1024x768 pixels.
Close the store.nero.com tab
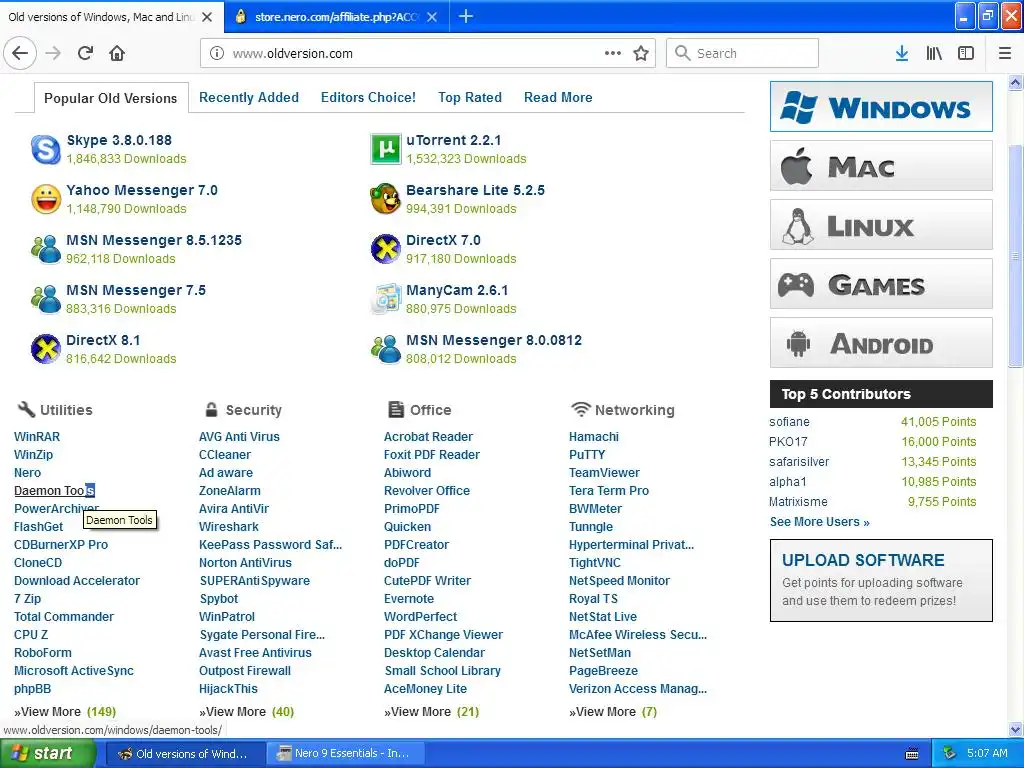pos(432,17)
